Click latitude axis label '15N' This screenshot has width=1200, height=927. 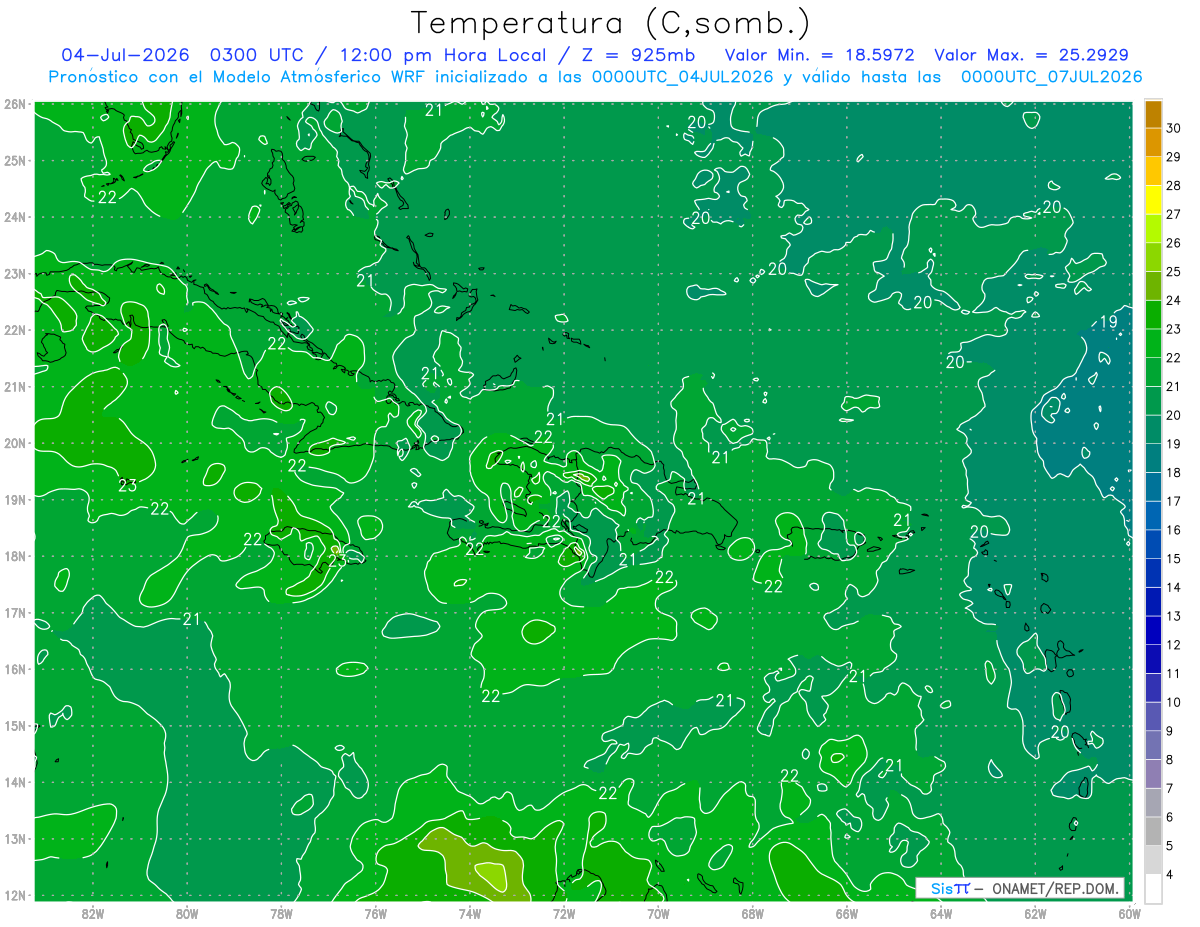pos(15,725)
